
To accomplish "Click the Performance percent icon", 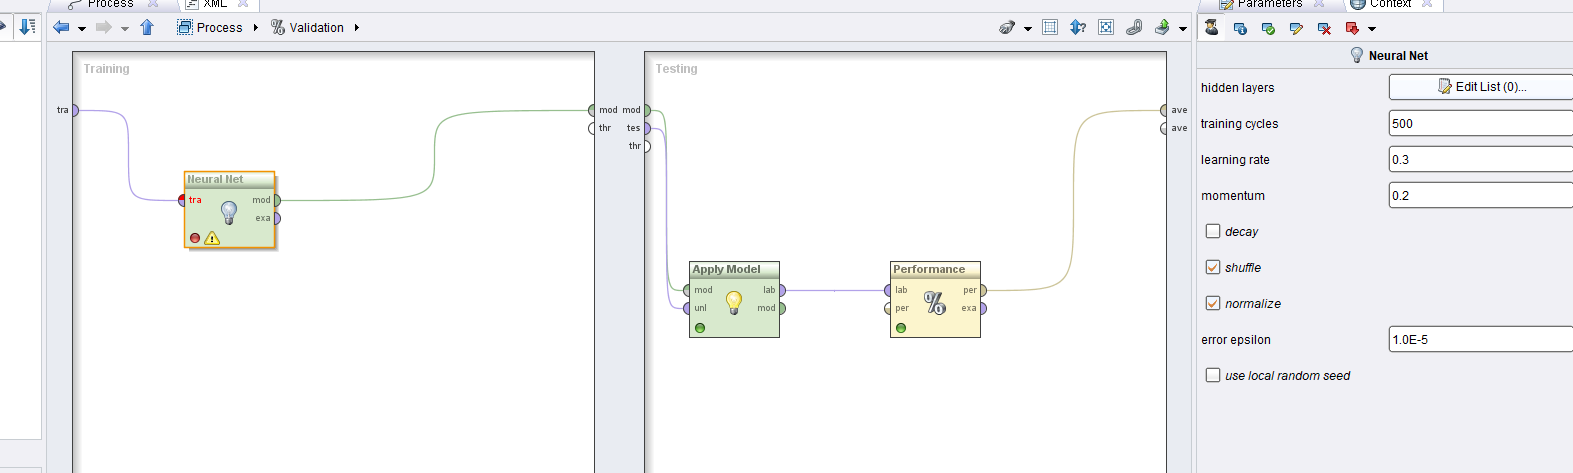I will (x=935, y=302).
